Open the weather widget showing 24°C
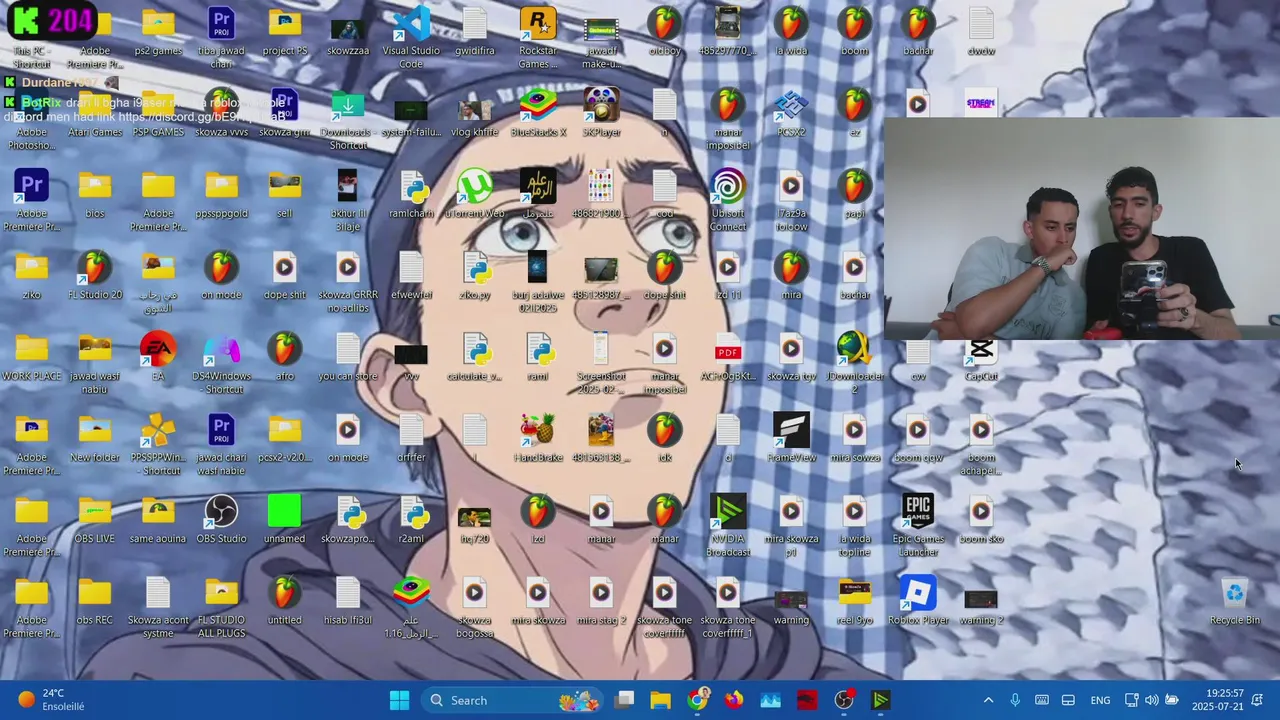Viewport: 1280px width, 720px height. [52, 700]
